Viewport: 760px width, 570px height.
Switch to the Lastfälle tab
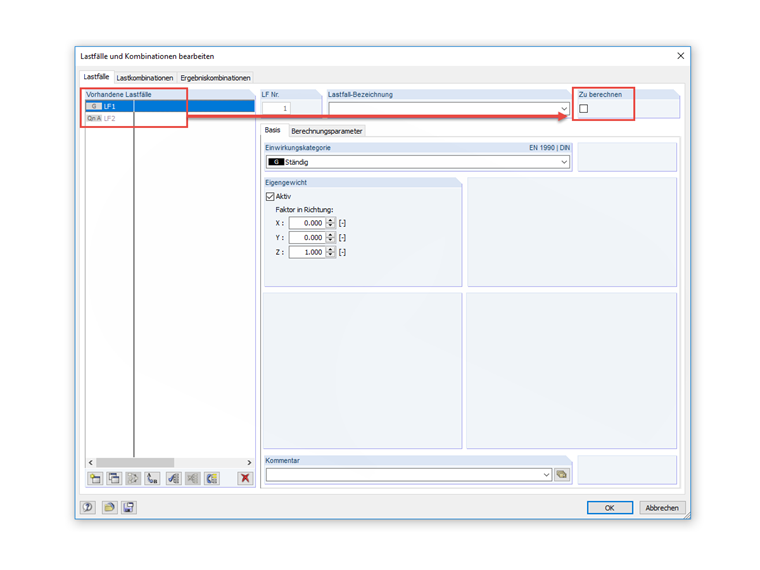[96, 77]
